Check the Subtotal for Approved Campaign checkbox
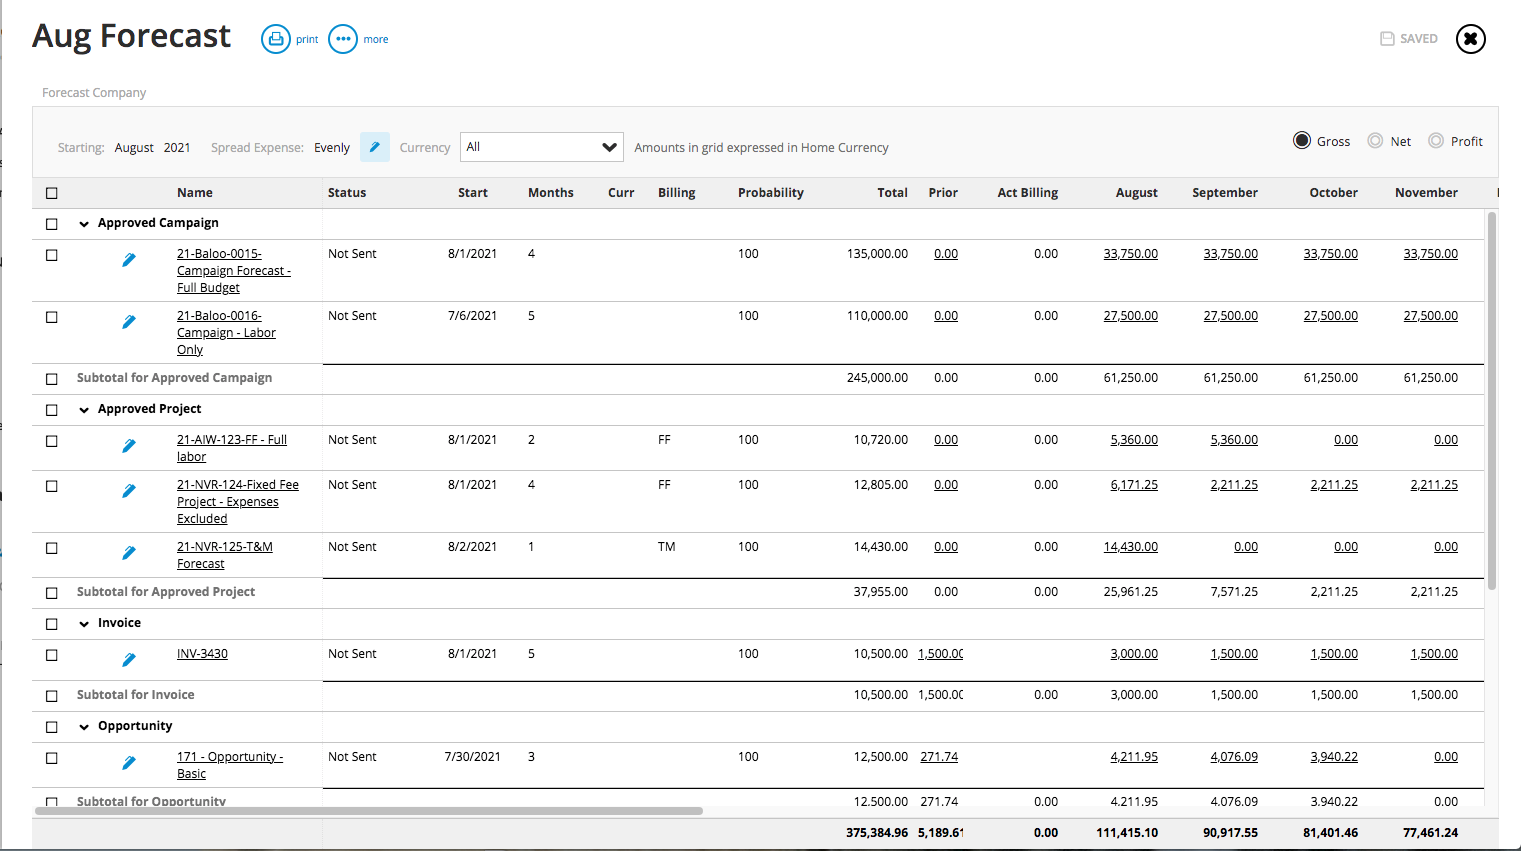Image resolution: width=1521 pixels, height=851 pixels. 52,379
